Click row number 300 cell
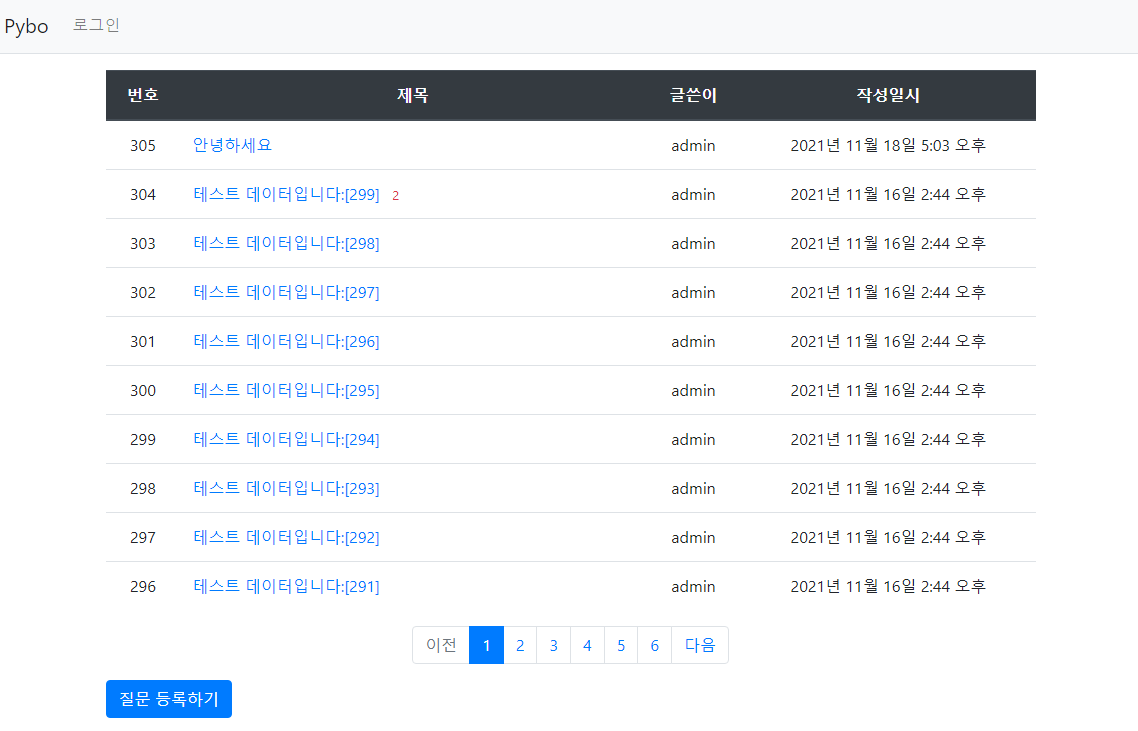This screenshot has width=1138, height=731. (143, 391)
